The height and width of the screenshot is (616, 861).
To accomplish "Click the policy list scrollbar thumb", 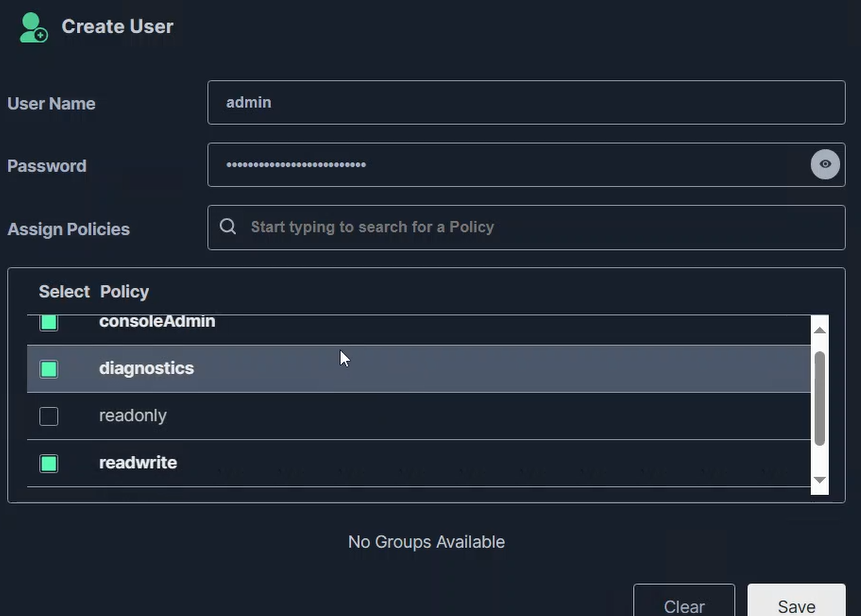I will [820, 397].
